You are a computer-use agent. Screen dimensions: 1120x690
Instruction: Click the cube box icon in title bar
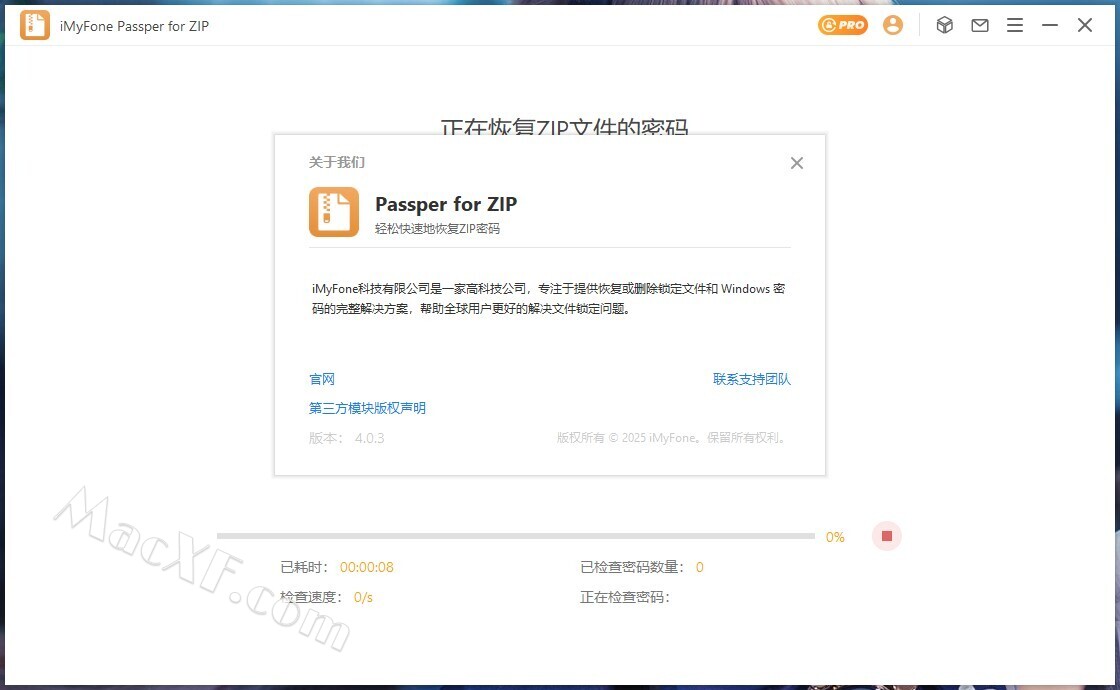click(x=944, y=25)
